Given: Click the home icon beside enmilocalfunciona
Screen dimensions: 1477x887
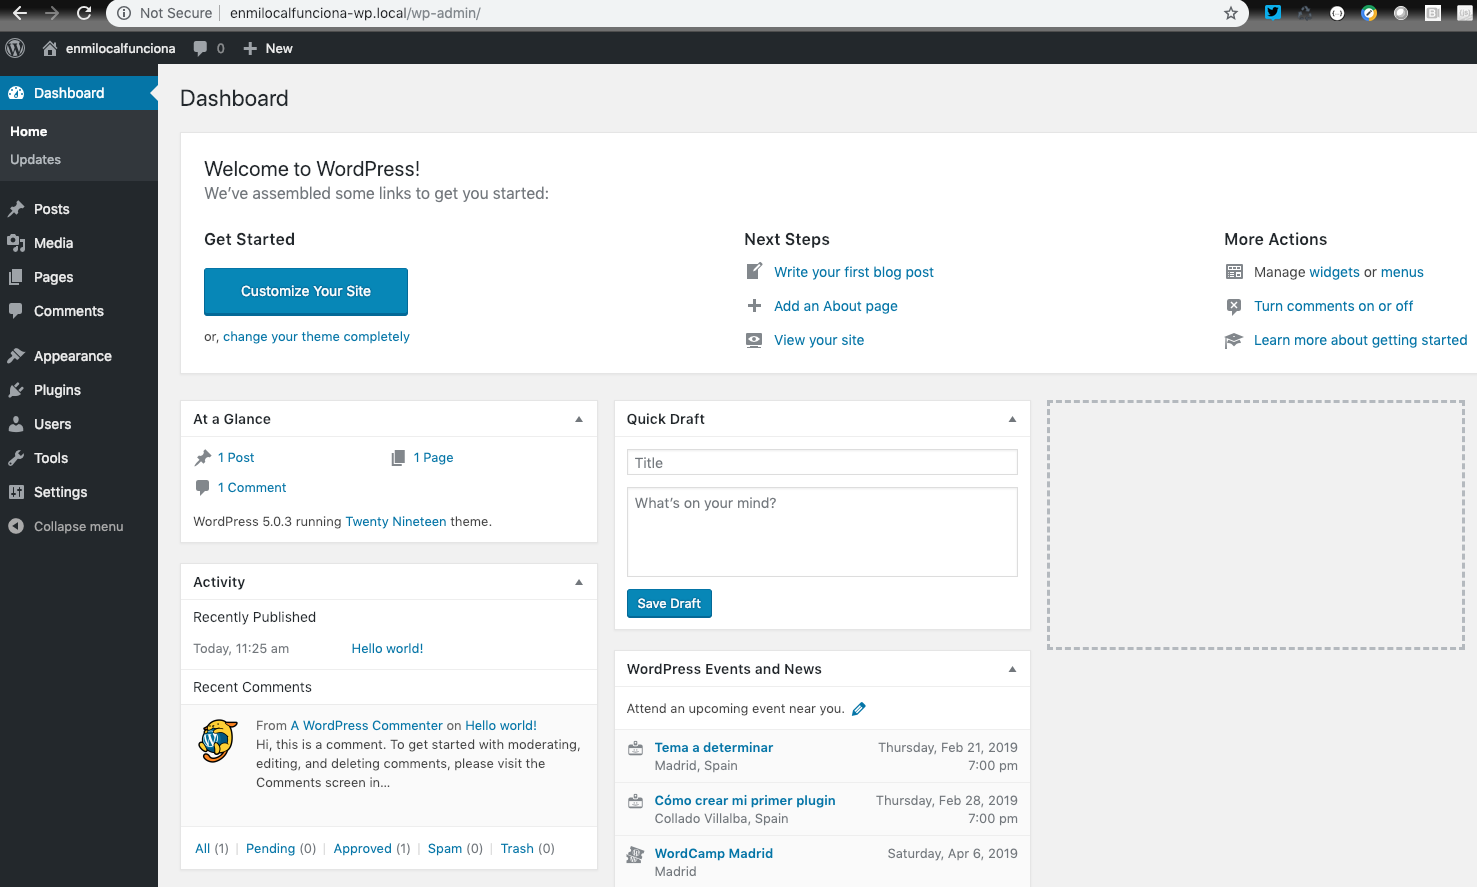Looking at the screenshot, I should pyautogui.click(x=49, y=48).
